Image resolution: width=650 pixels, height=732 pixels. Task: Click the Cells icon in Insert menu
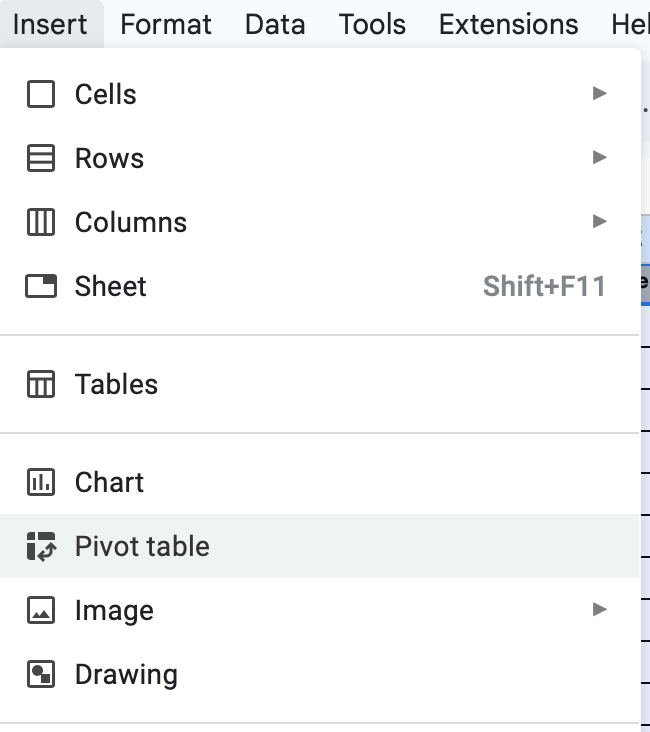point(41,95)
